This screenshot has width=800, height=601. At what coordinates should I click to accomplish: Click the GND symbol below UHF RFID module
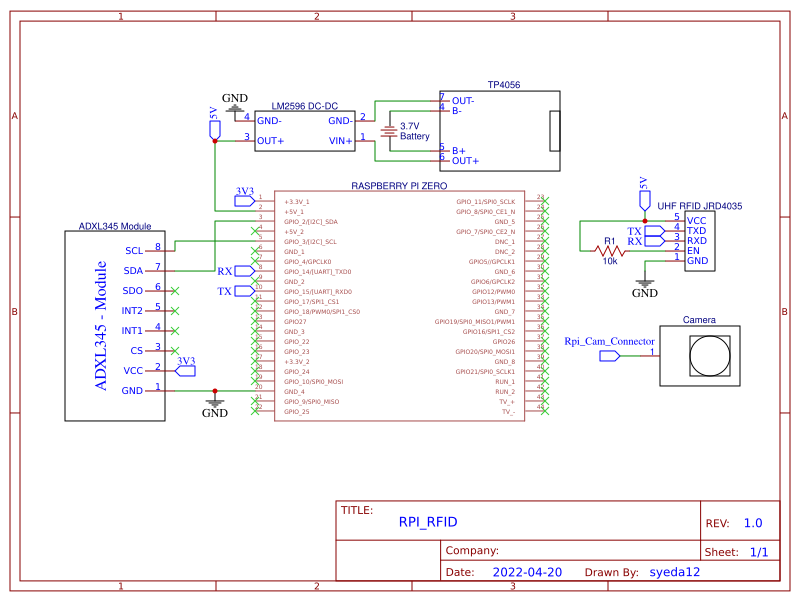[645, 285]
